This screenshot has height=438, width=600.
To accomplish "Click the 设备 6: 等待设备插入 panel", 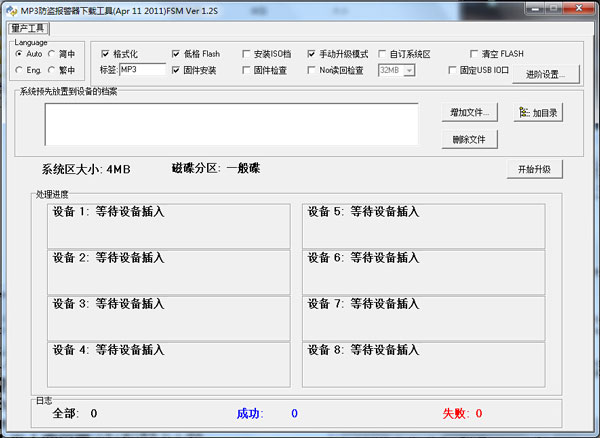I will [x=424, y=272].
